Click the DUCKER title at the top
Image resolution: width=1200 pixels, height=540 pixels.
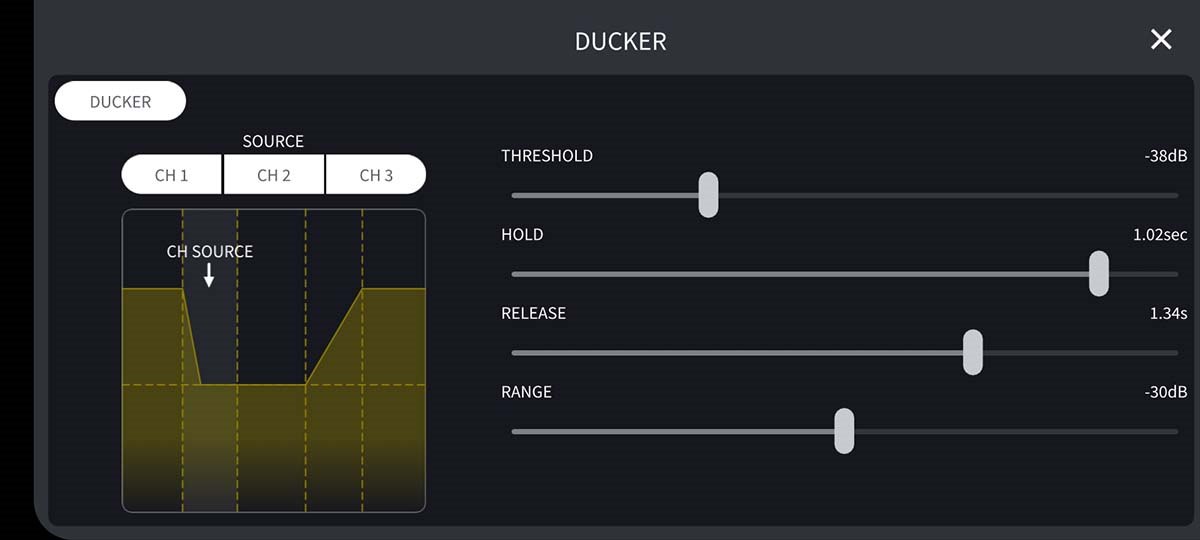(x=620, y=41)
